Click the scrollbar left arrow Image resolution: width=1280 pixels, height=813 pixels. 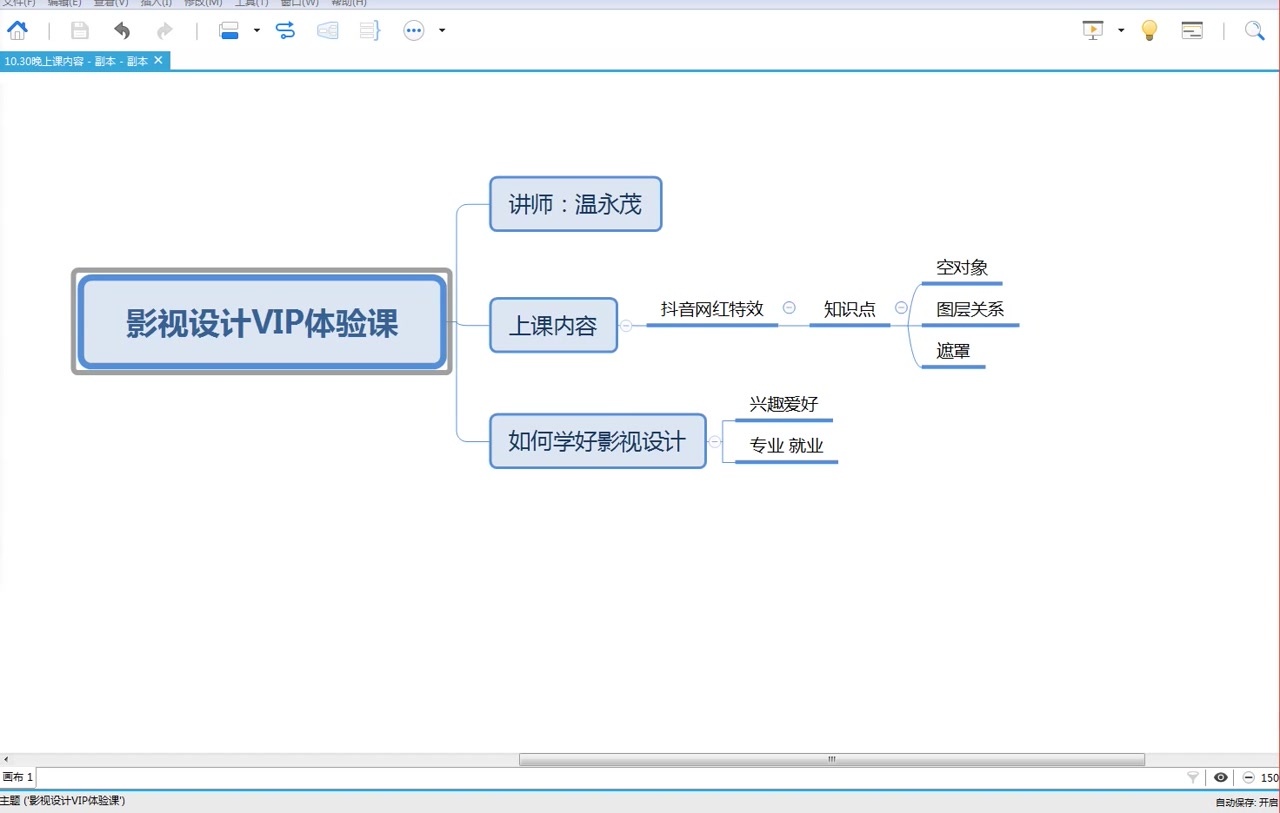[6, 759]
